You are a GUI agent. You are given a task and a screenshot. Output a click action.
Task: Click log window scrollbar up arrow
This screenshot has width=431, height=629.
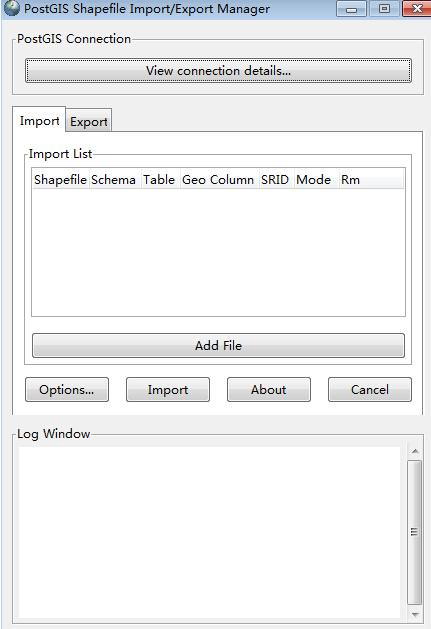[415, 451]
